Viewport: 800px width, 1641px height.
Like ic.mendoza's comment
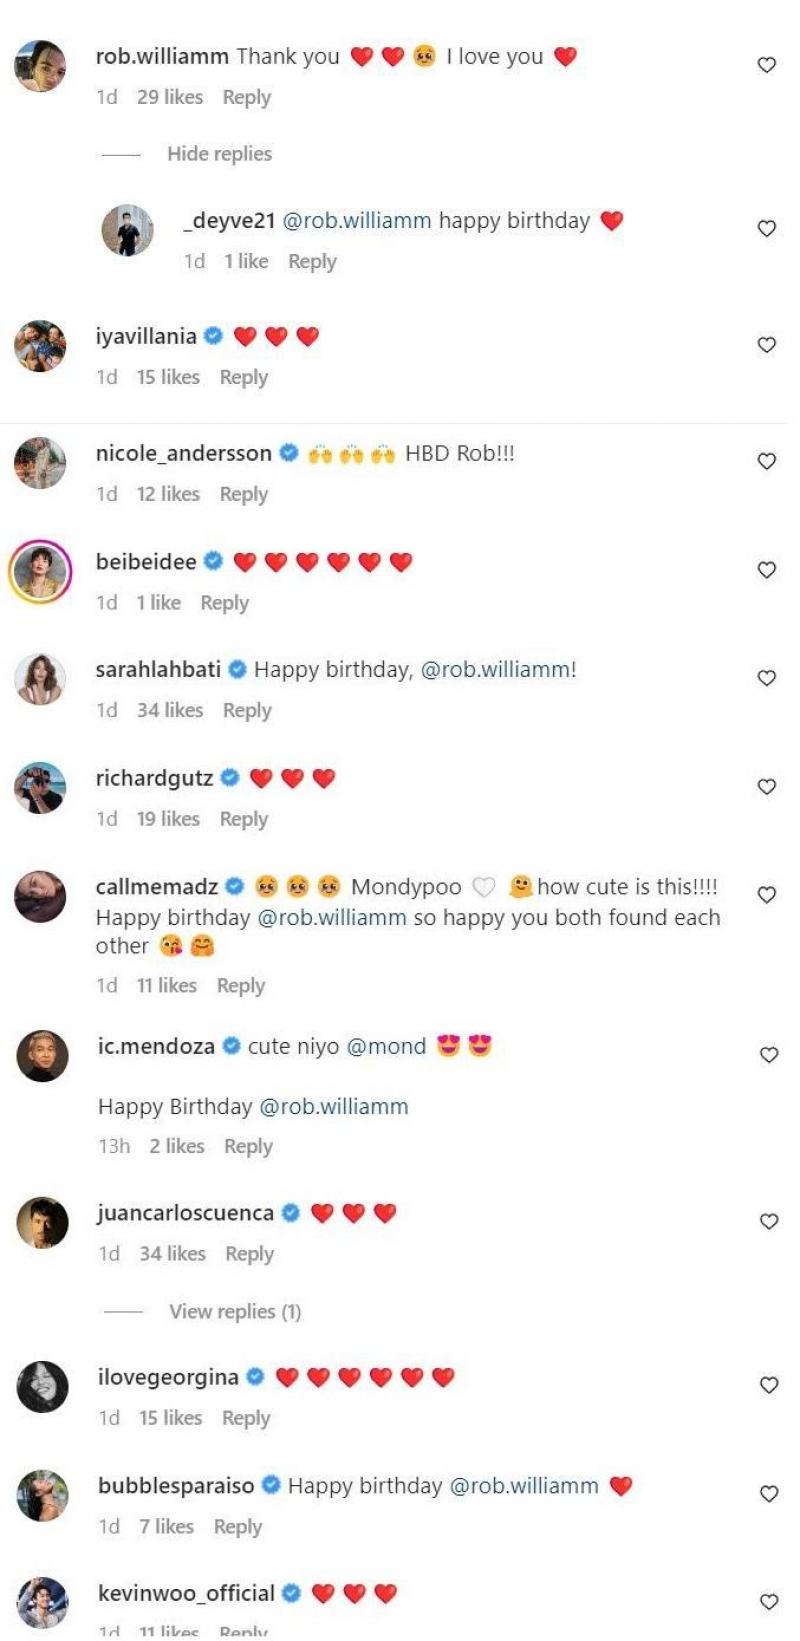tap(768, 1055)
